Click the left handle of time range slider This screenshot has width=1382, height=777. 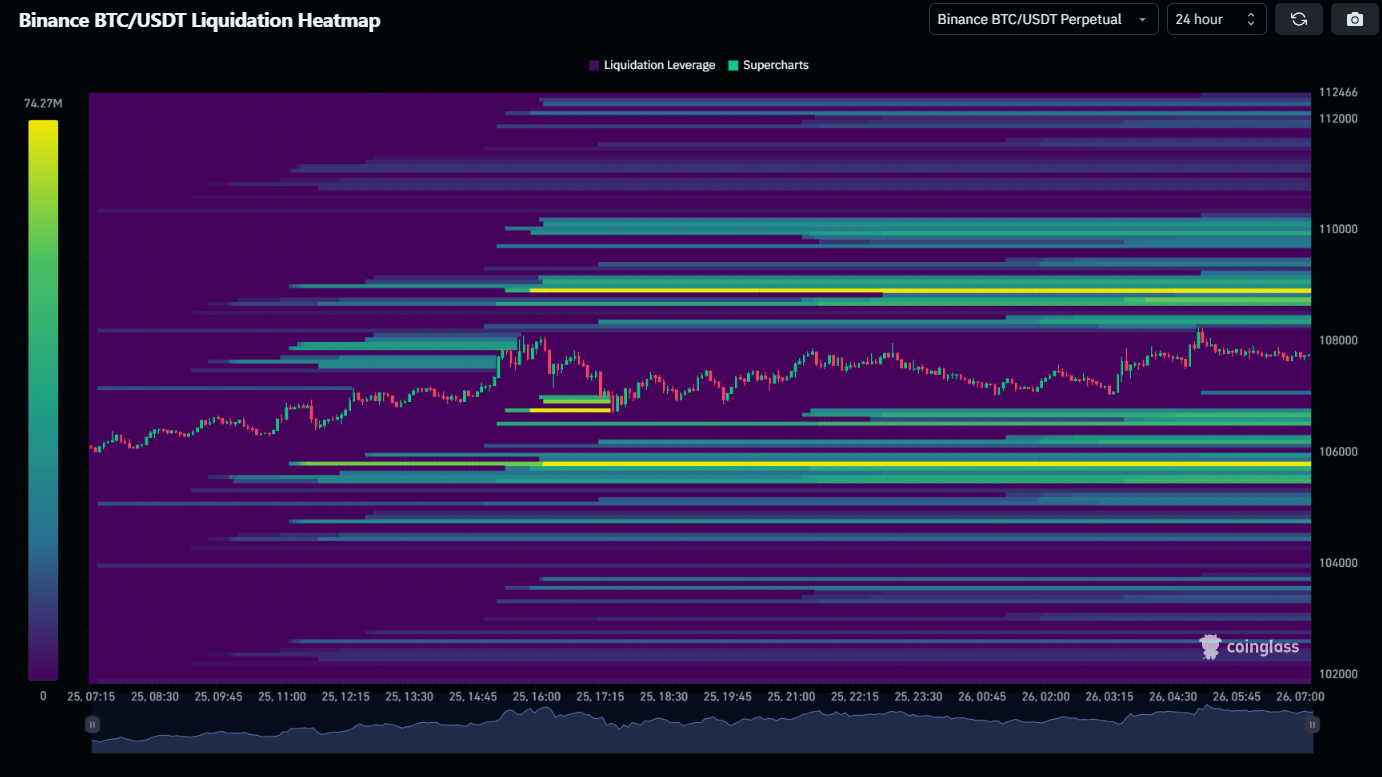92,724
